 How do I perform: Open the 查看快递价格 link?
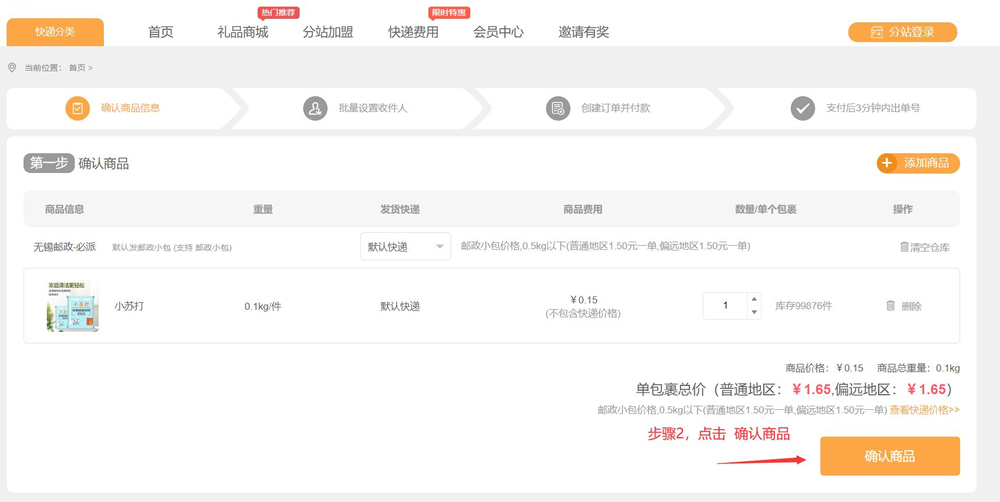pyautogui.click(x=924, y=410)
